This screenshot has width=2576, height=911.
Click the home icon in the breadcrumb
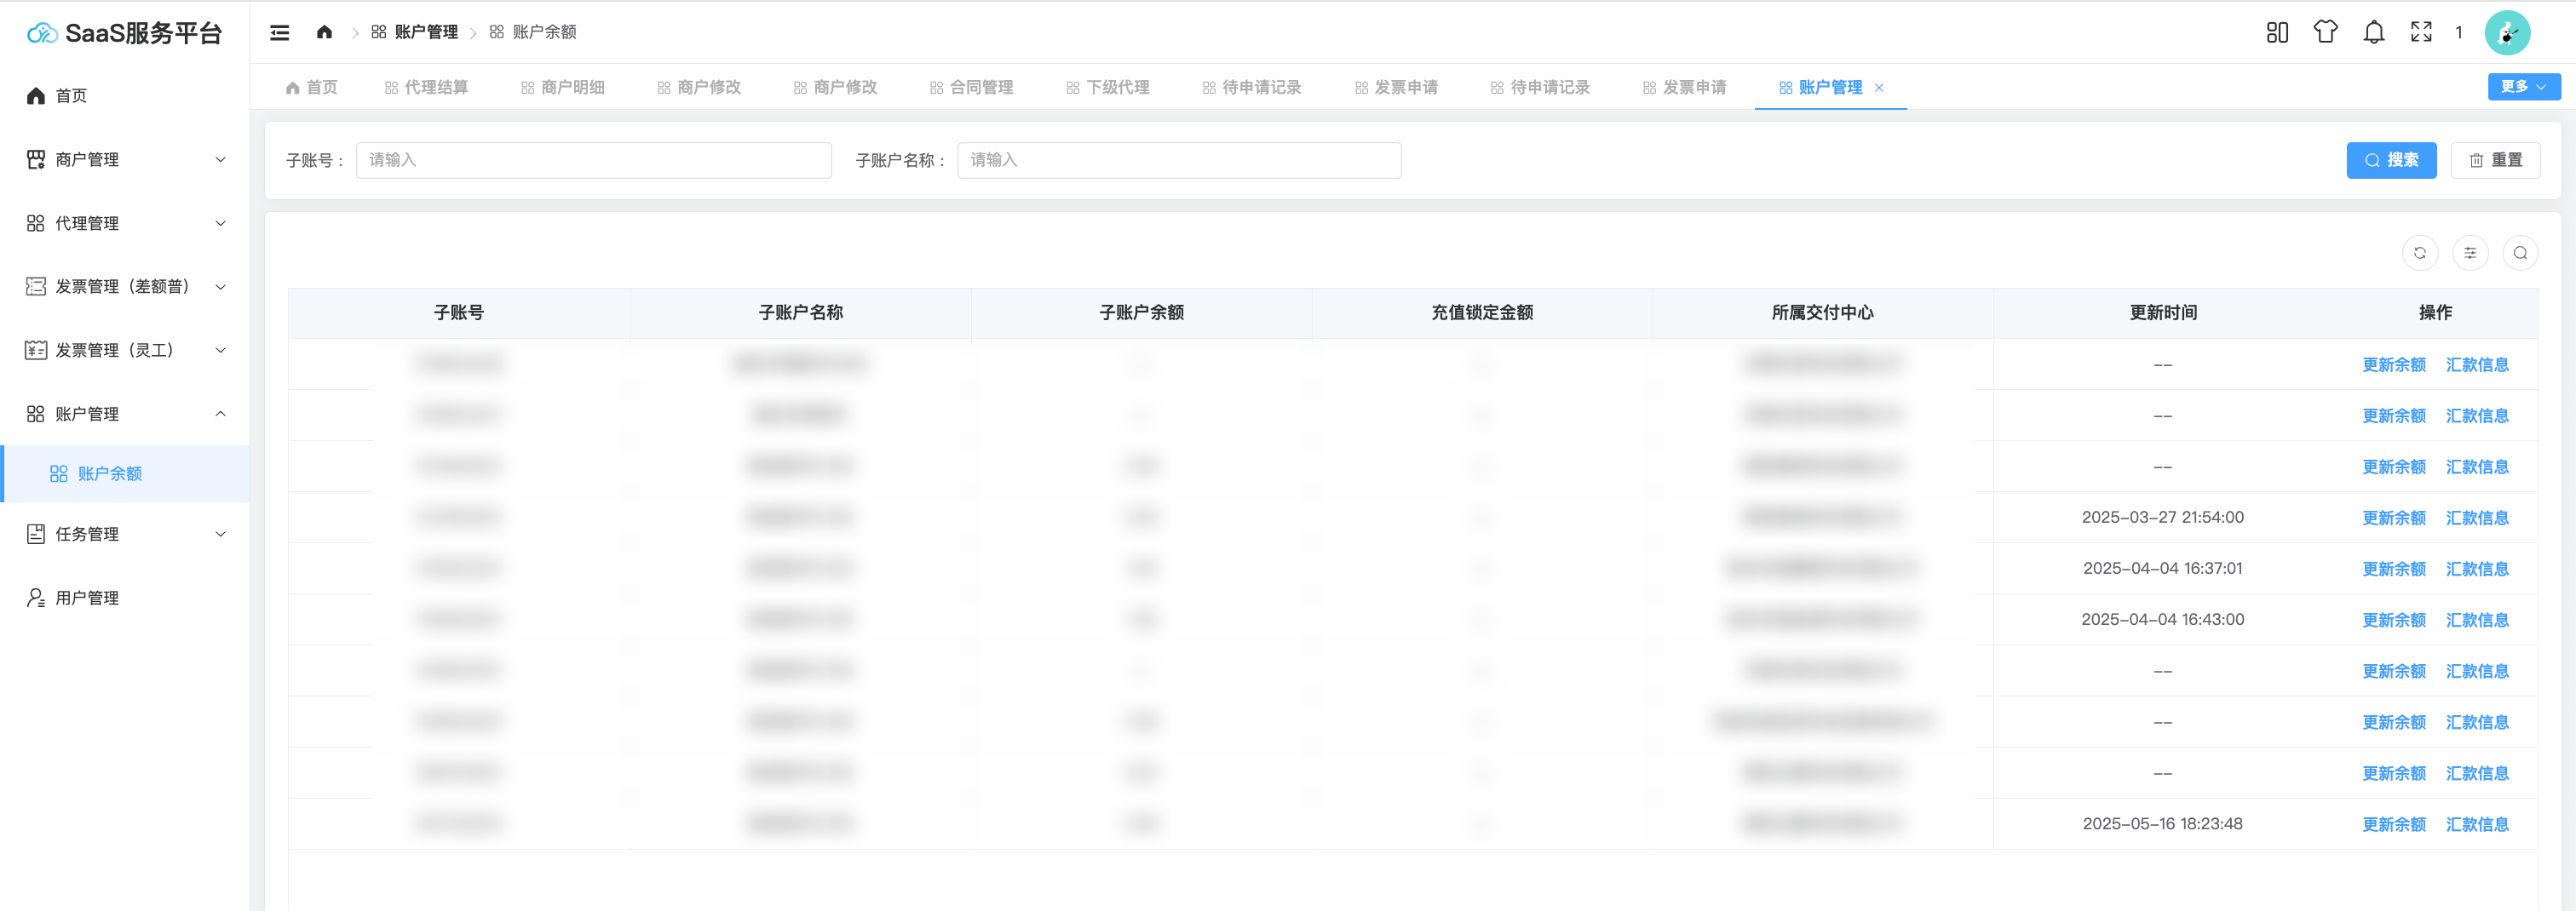point(324,32)
